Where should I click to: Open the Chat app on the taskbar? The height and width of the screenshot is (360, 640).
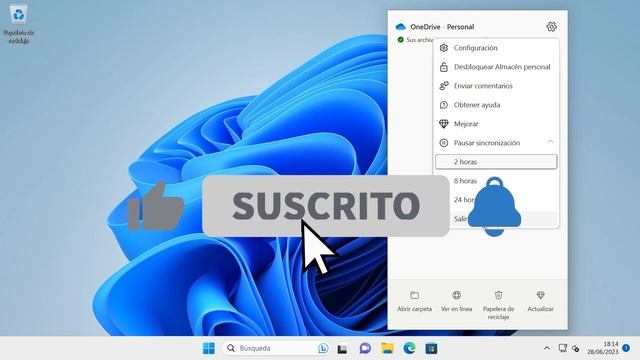pyautogui.click(x=365, y=348)
